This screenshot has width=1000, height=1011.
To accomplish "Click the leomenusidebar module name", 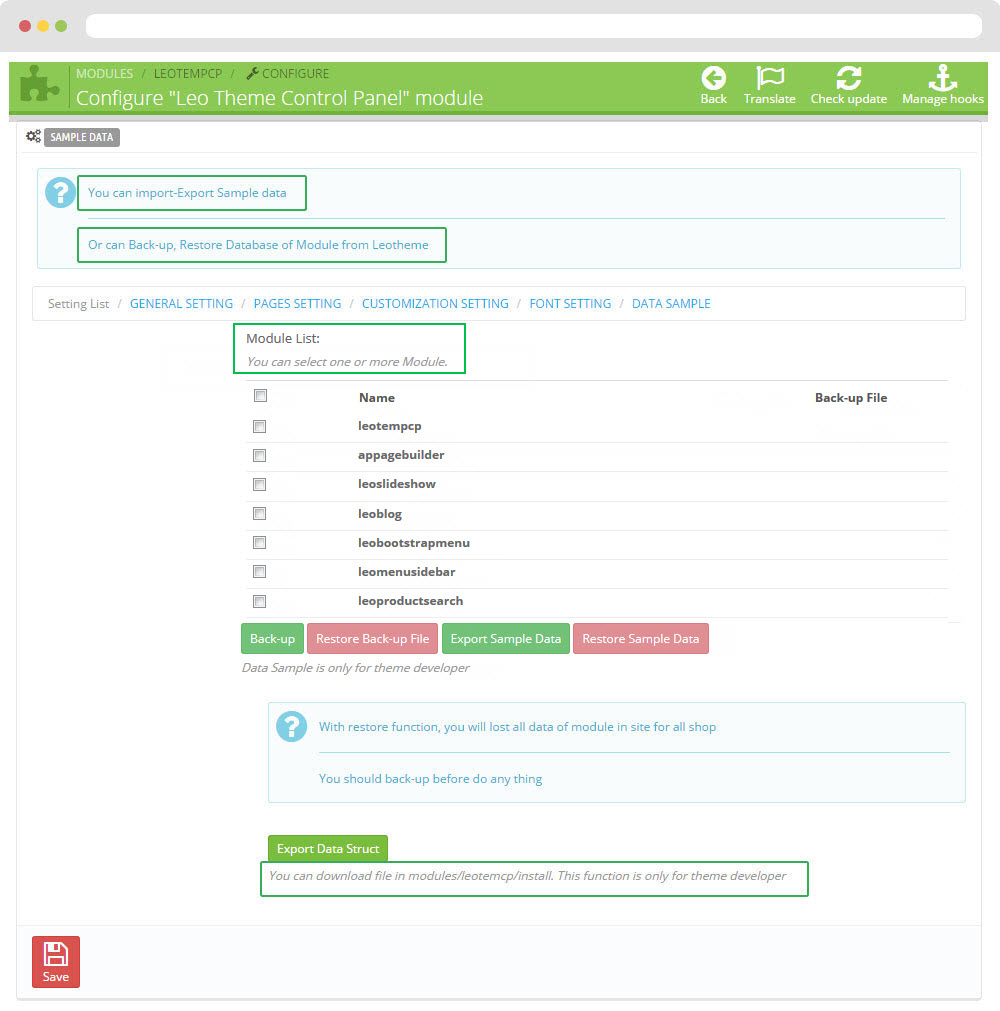I will [x=407, y=572].
